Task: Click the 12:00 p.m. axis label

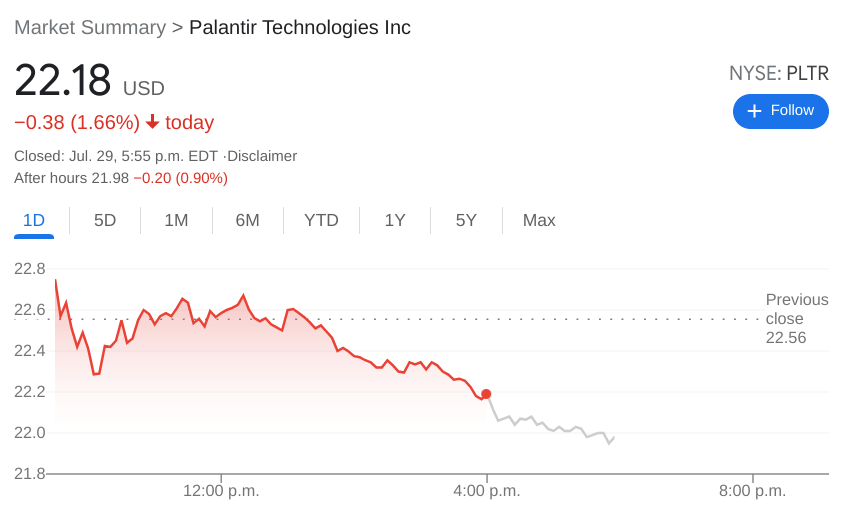Action: [x=221, y=491]
